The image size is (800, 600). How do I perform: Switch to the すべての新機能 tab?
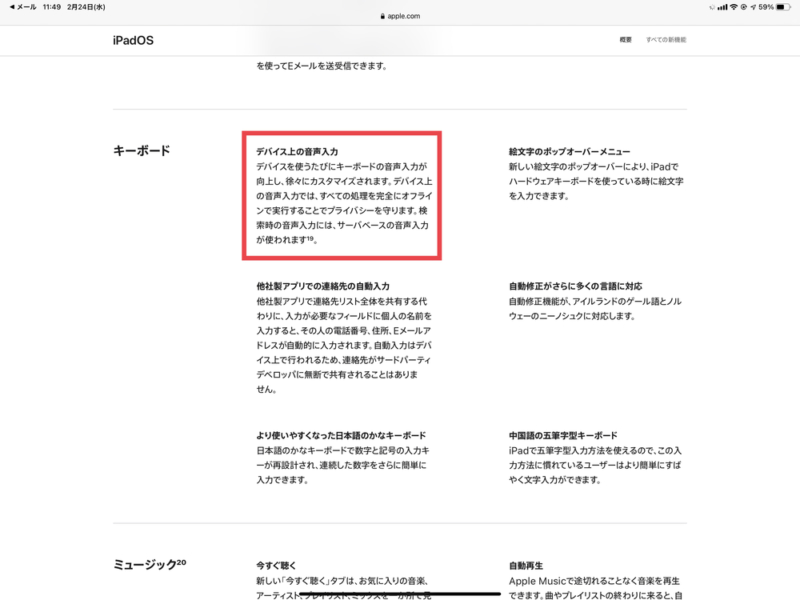click(x=666, y=40)
